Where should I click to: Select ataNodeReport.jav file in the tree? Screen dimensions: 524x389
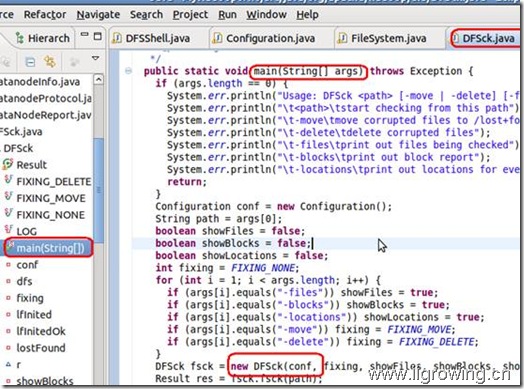46,115
